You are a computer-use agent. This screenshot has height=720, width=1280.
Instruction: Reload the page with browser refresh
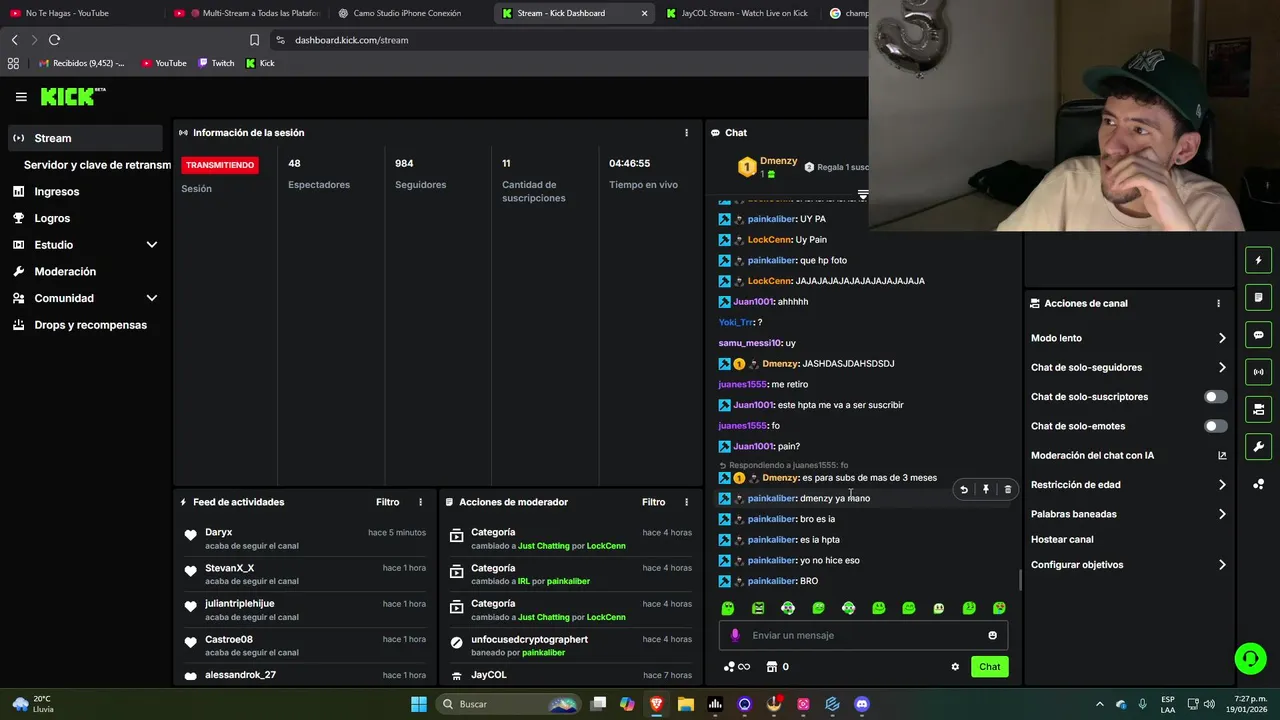(x=54, y=40)
